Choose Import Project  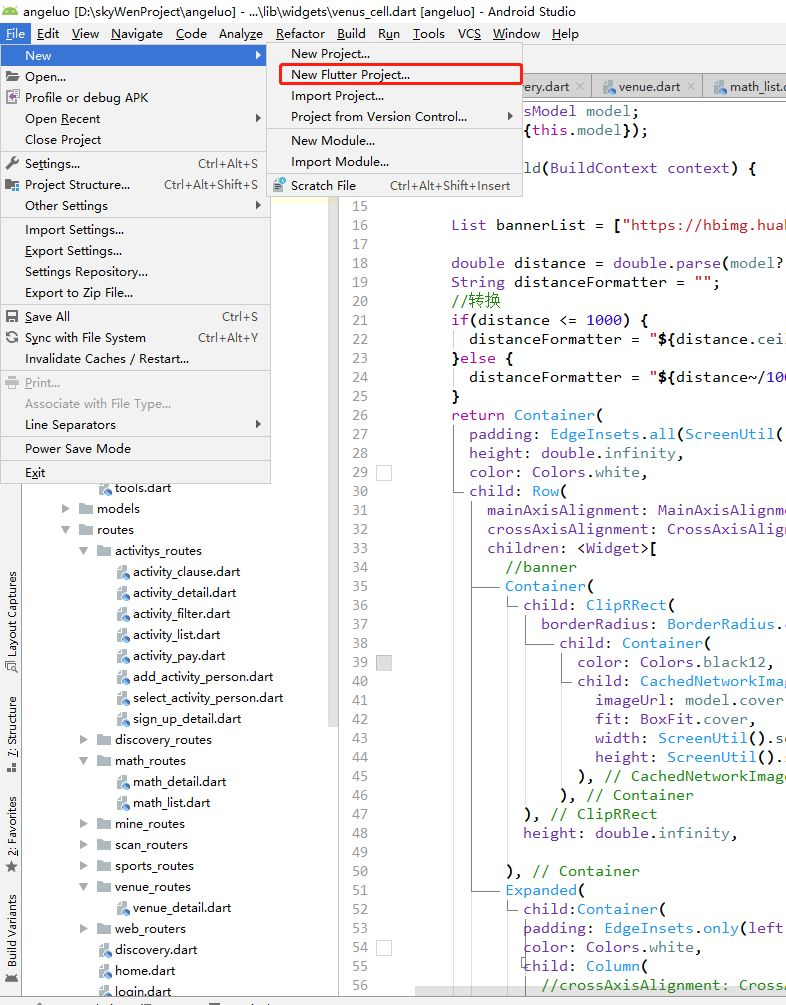tap(395, 96)
